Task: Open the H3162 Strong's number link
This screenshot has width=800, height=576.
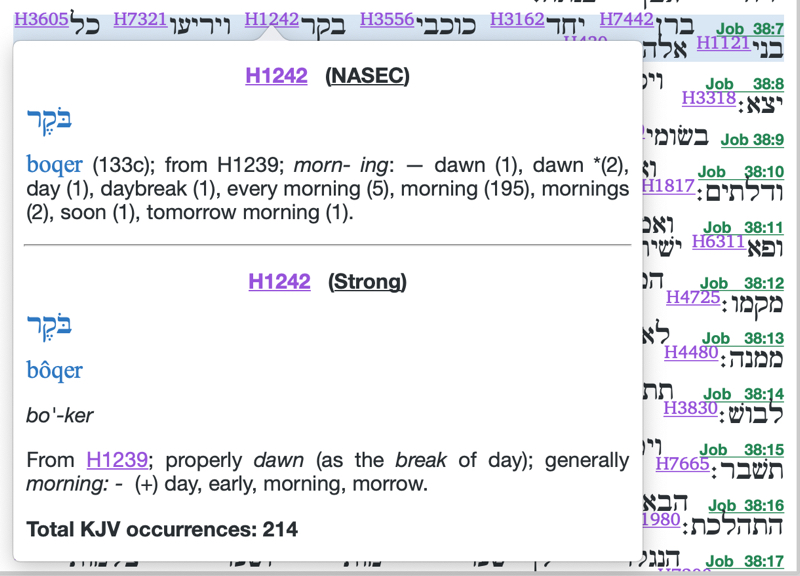Action: [517, 19]
